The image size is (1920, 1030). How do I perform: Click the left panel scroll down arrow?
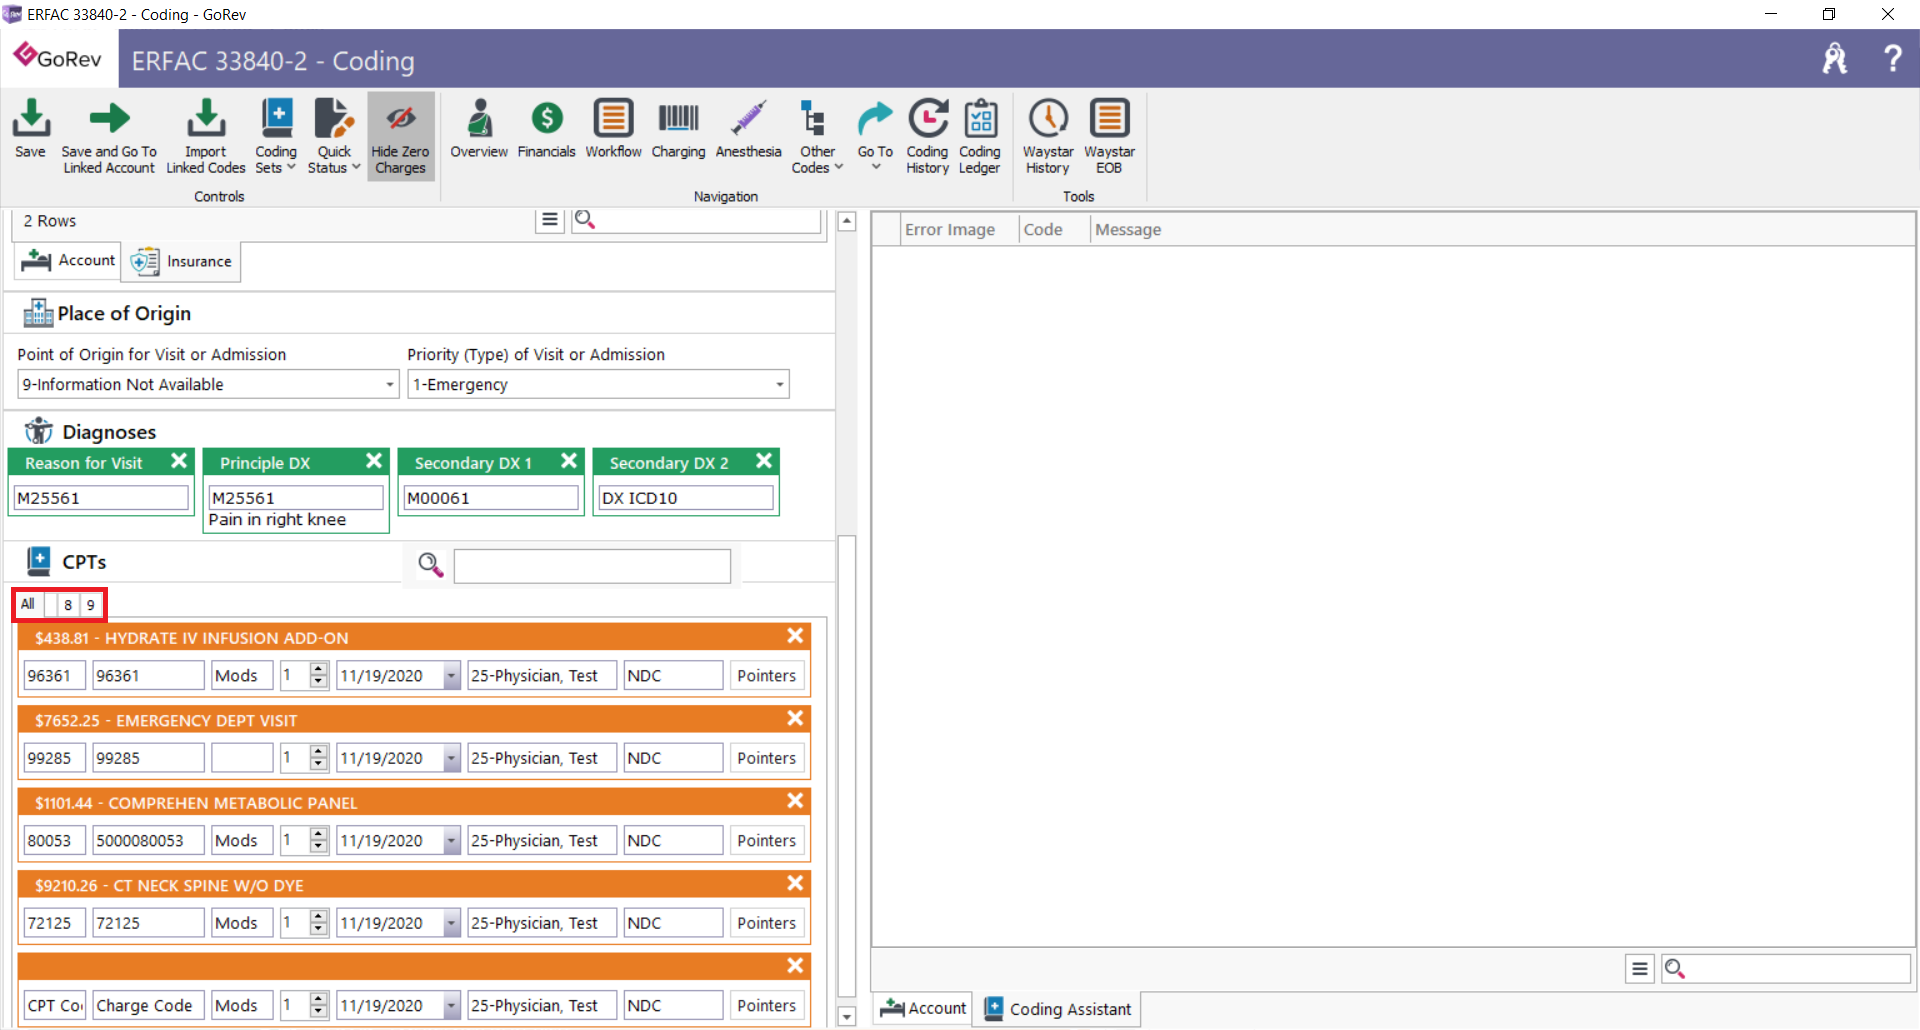pyautogui.click(x=847, y=1017)
